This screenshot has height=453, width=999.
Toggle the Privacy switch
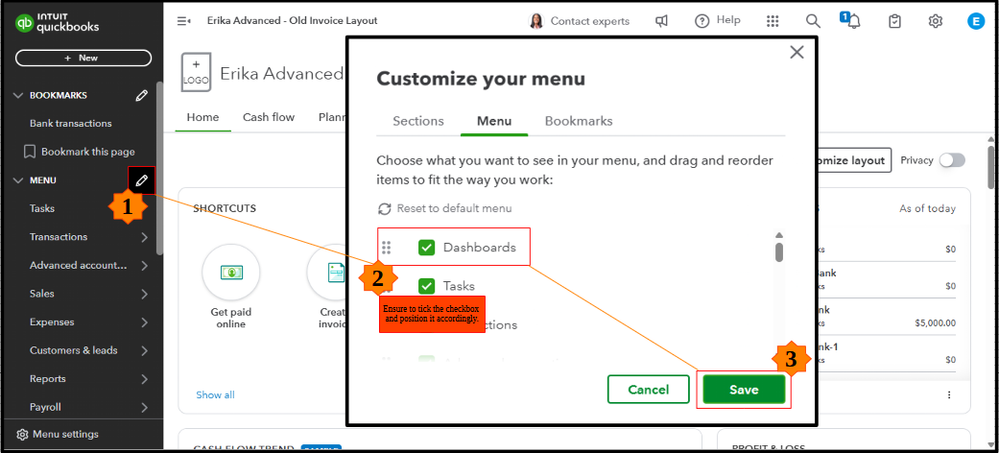(x=952, y=161)
